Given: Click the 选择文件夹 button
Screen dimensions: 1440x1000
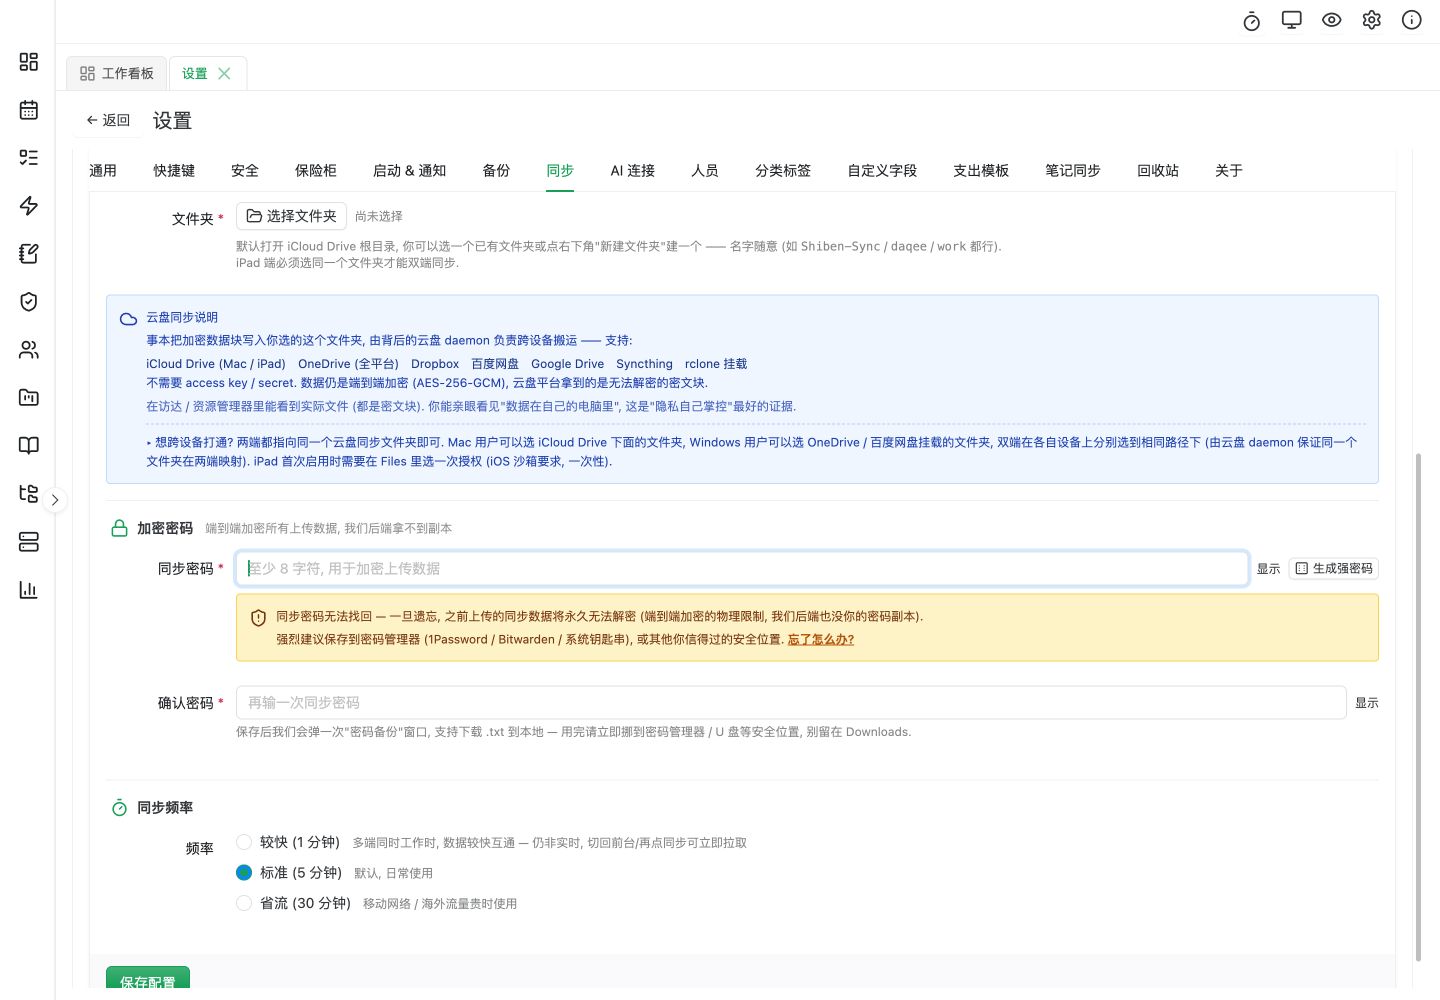Looking at the screenshot, I should tap(291, 216).
